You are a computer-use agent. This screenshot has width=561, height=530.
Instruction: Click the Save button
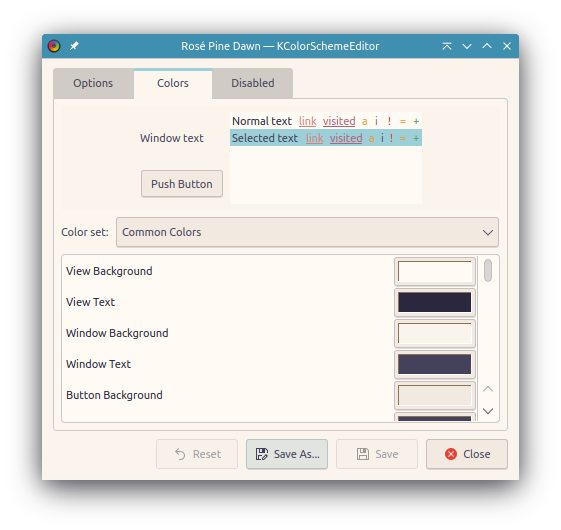point(377,454)
